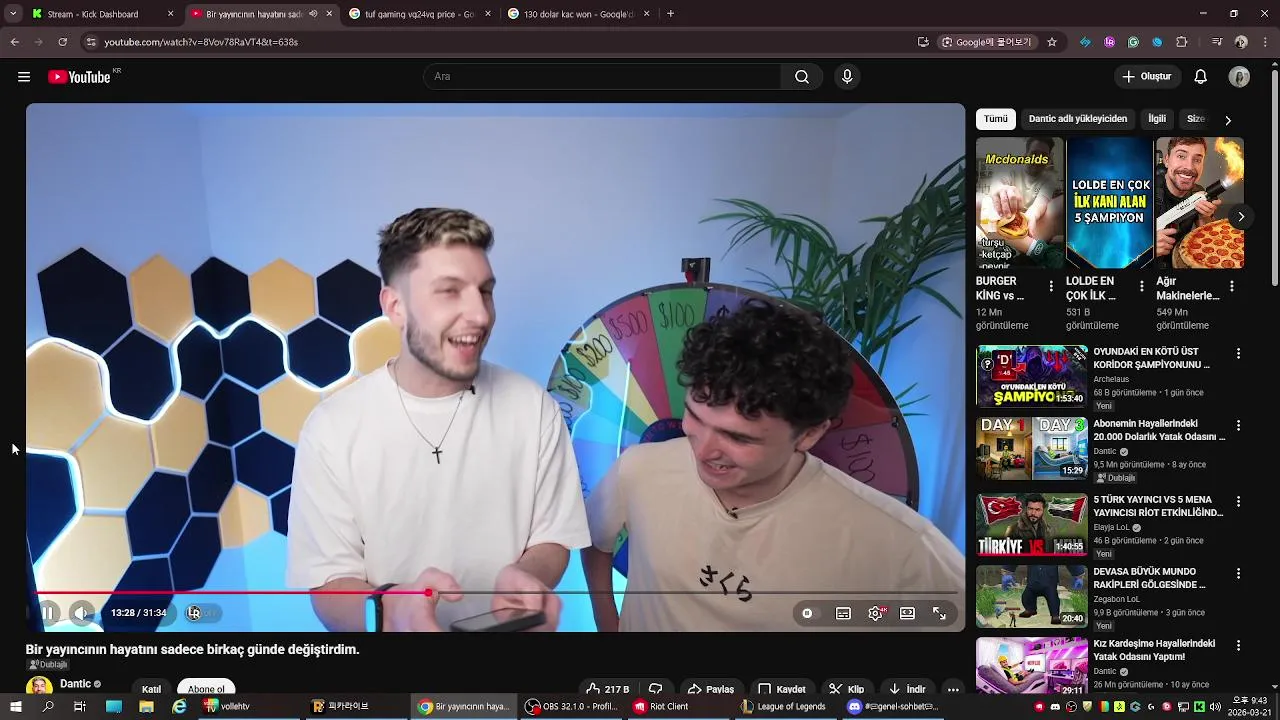Open the Chrome three-dot menu

click(1265, 42)
